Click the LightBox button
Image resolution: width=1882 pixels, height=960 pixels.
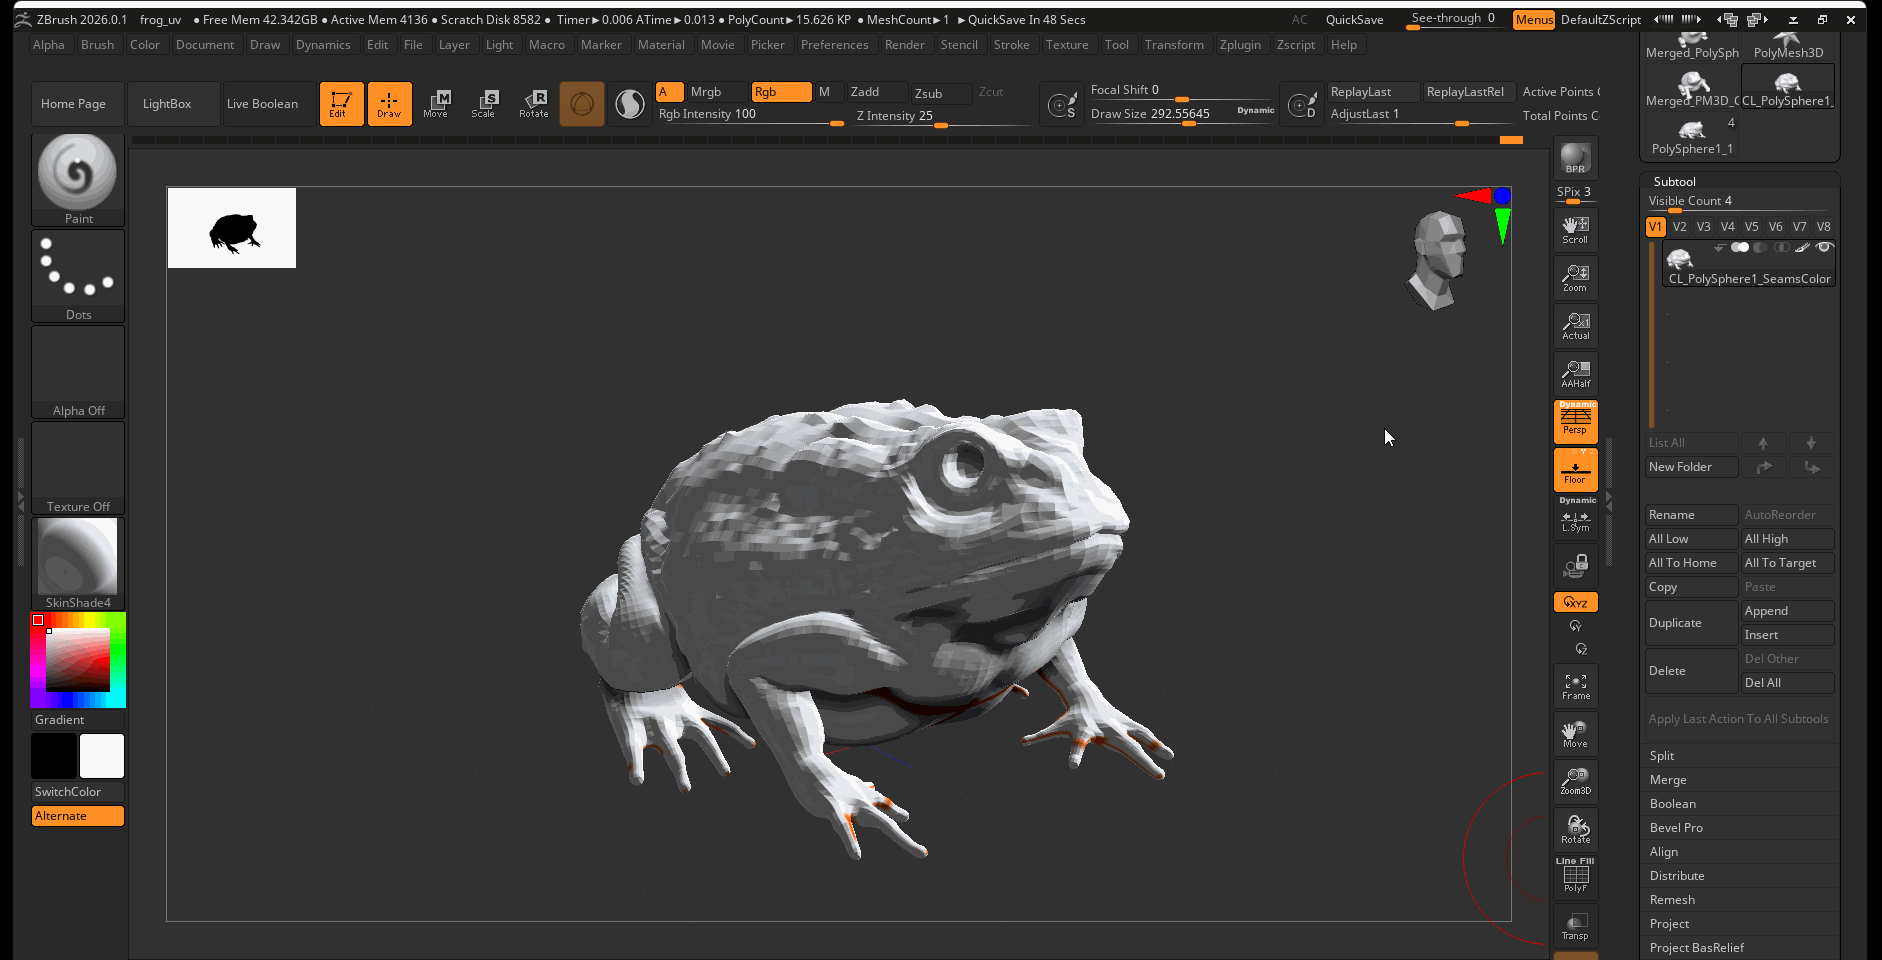167,104
